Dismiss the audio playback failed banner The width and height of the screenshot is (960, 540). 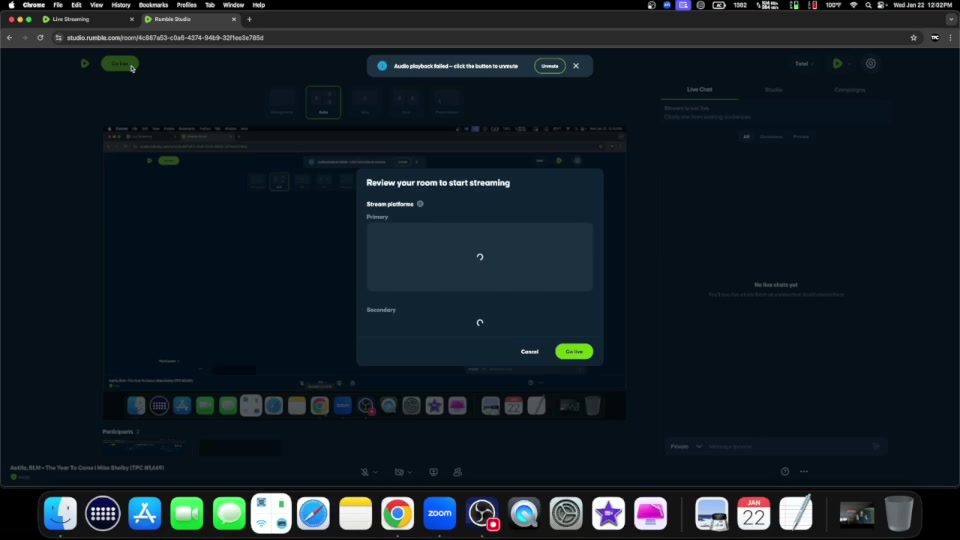click(x=576, y=66)
